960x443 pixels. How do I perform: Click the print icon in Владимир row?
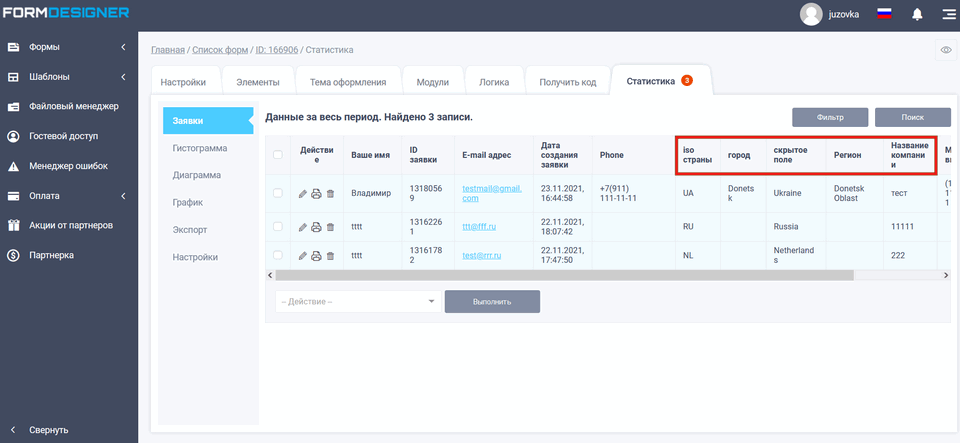click(316, 193)
